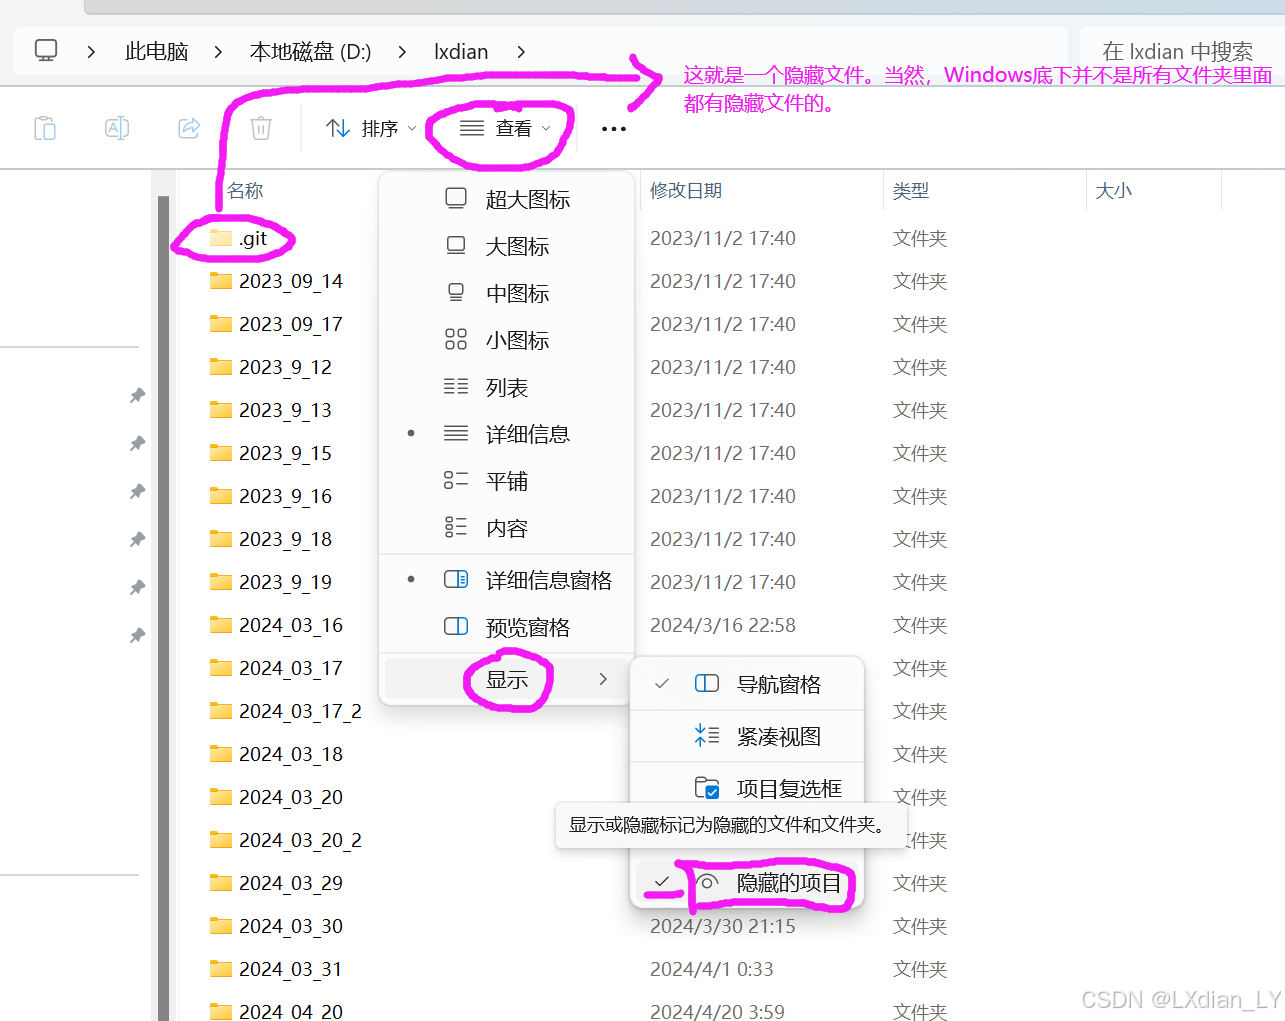Screen dimensions: 1285x1021
Task: Disable the 项目复选框 item checkboxes option
Action: click(x=791, y=788)
